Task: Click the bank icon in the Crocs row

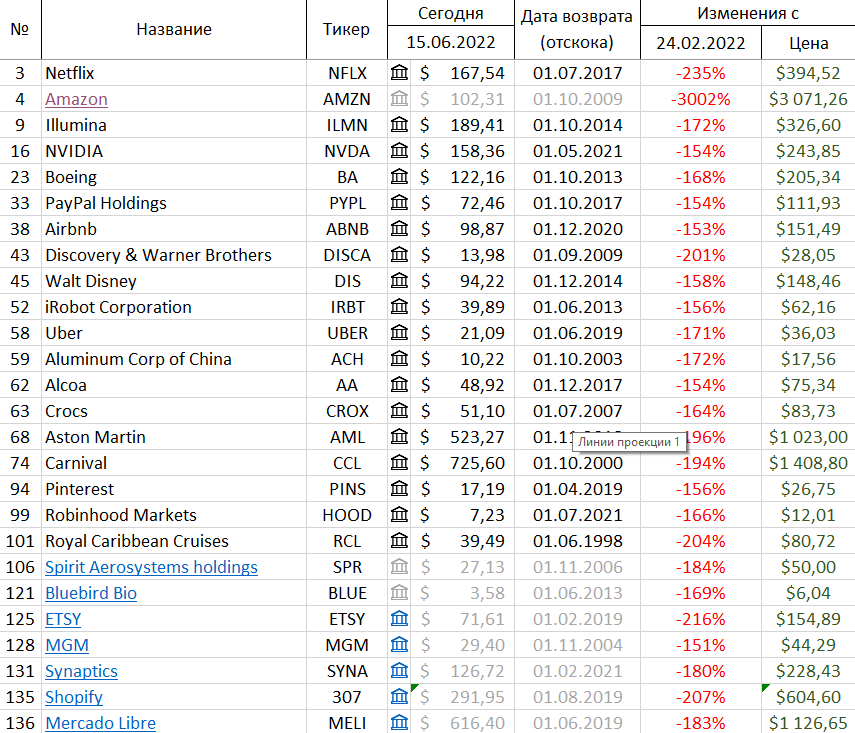Action: tap(399, 411)
